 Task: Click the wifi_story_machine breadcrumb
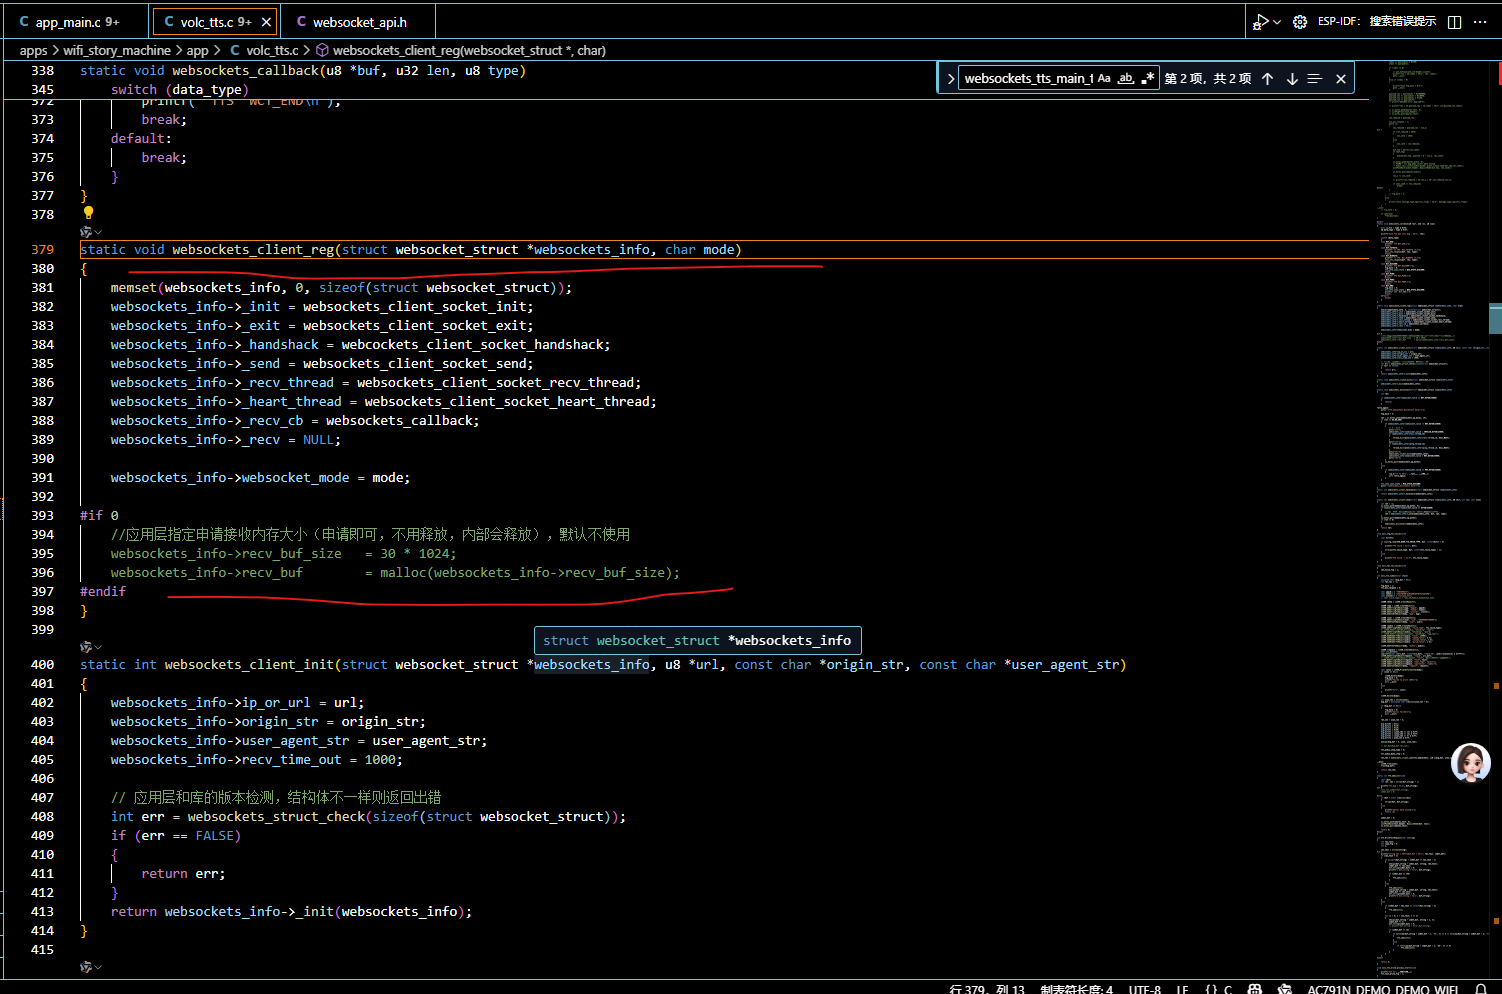point(117,50)
